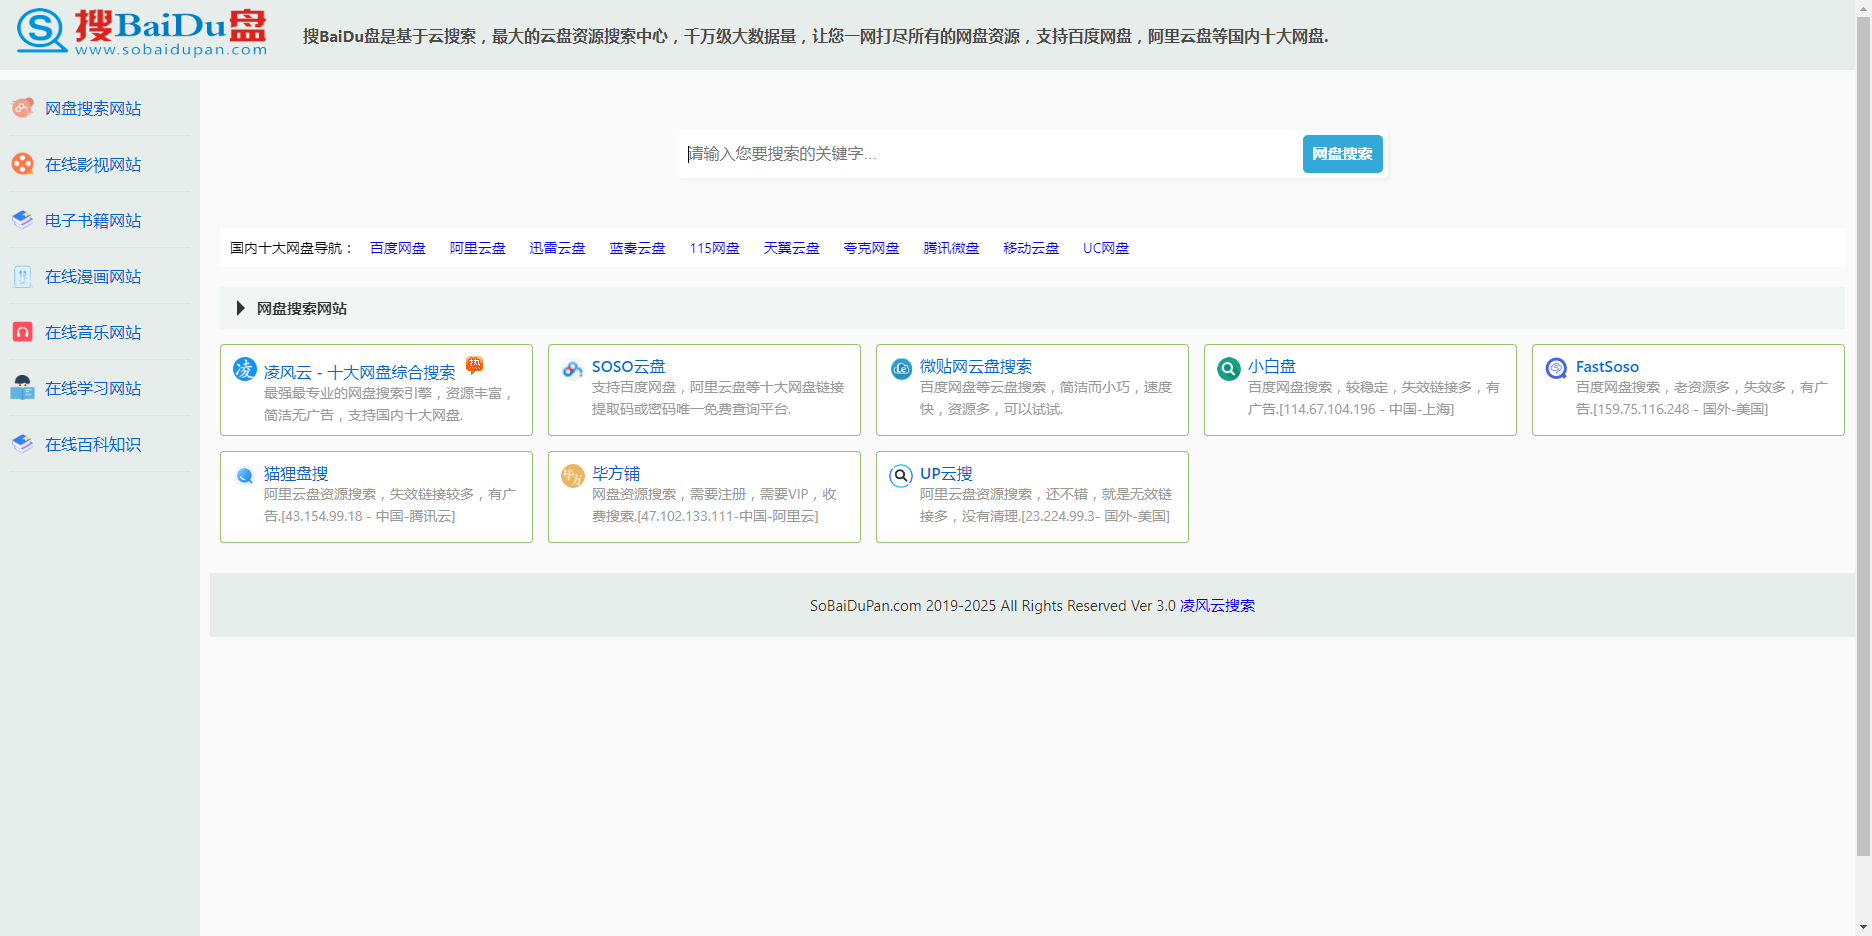
Task: Click the www.sobaidupan.com logo text
Action: (171, 50)
